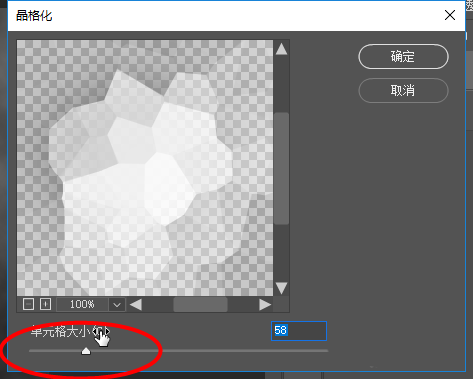This screenshot has height=379, width=473.
Task: Click the cell size value field 58
Action: pyautogui.click(x=299, y=331)
